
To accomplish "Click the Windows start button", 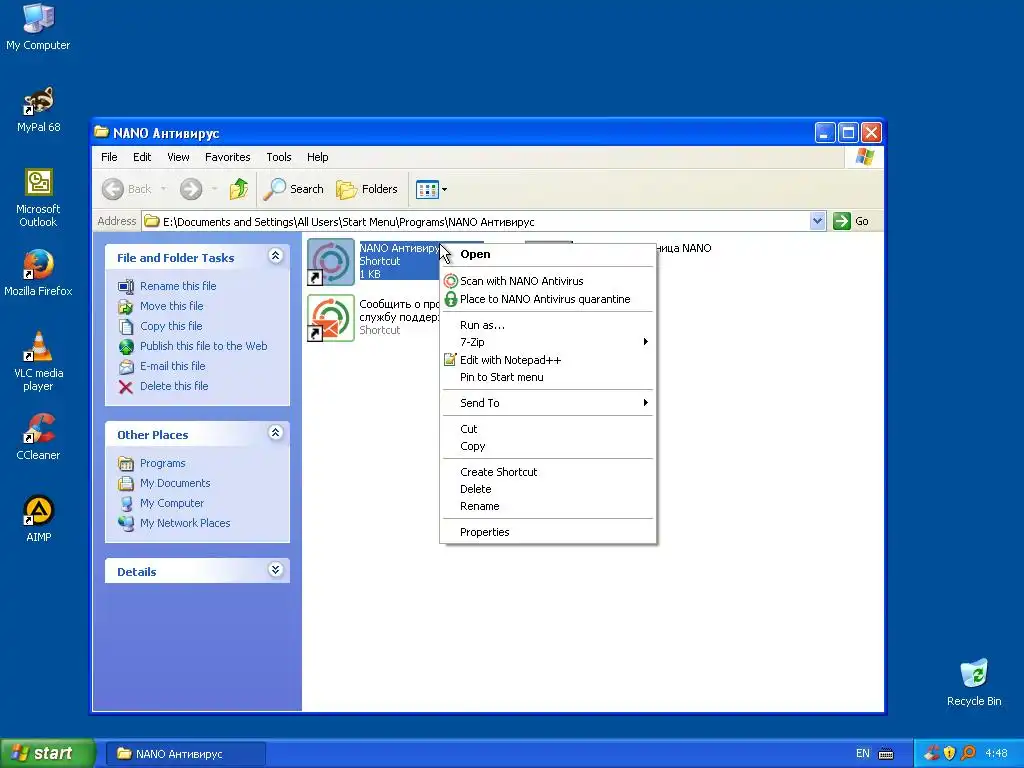I will (48, 754).
